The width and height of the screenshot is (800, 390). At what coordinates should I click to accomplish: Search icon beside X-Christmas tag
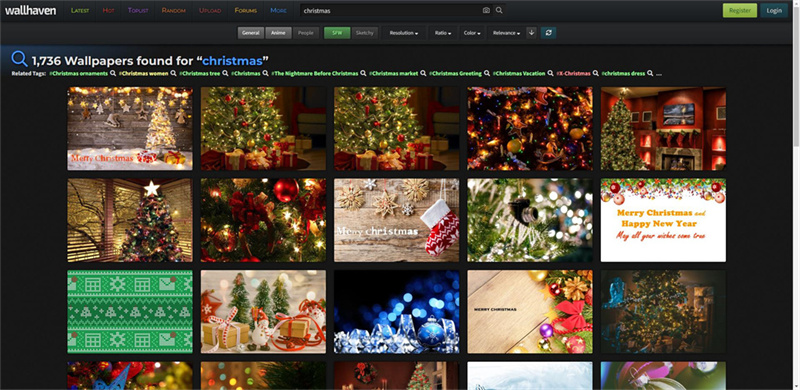(595, 74)
